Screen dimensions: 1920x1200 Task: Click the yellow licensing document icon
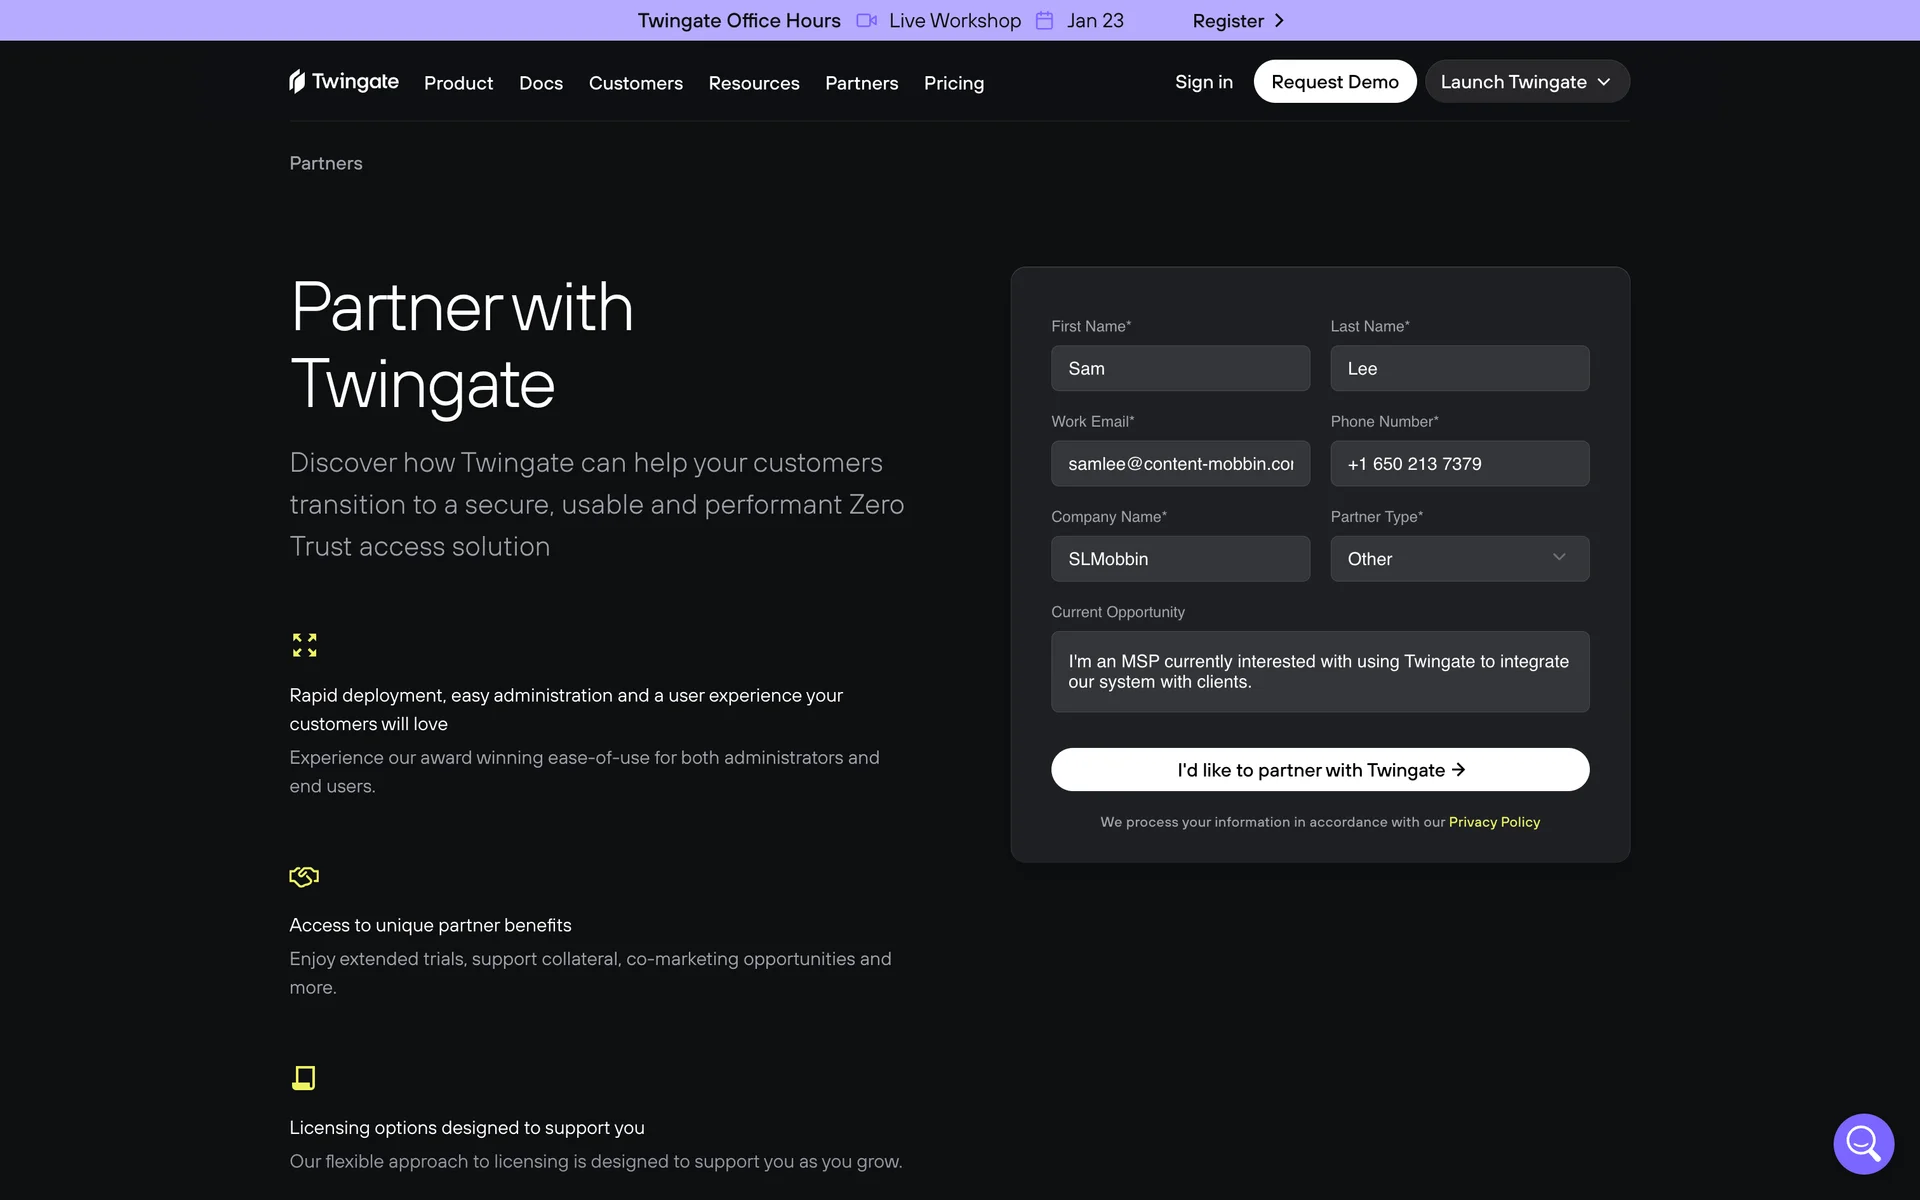coord(304,1077)
